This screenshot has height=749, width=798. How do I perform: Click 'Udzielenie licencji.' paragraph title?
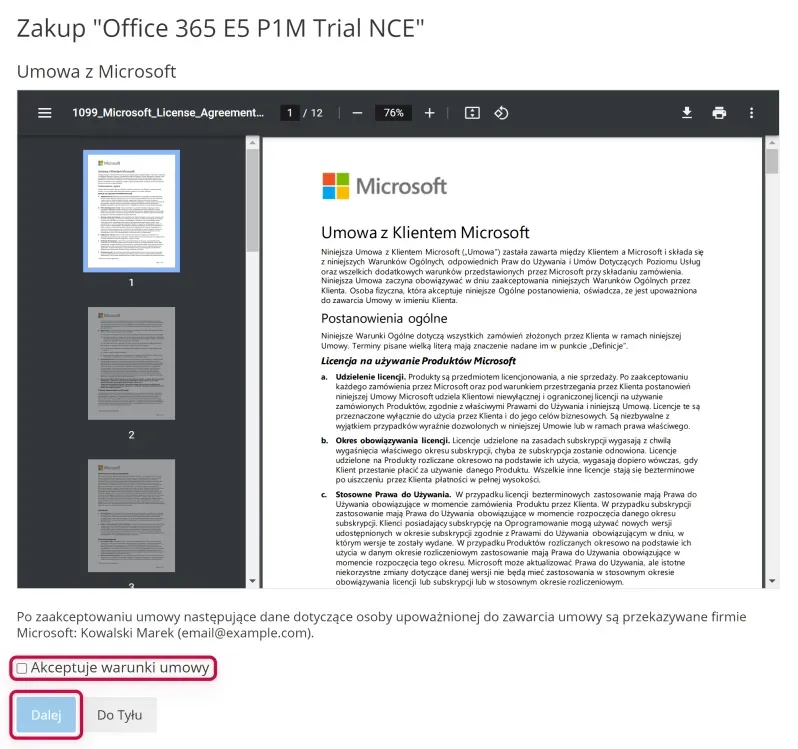point(370,377)
